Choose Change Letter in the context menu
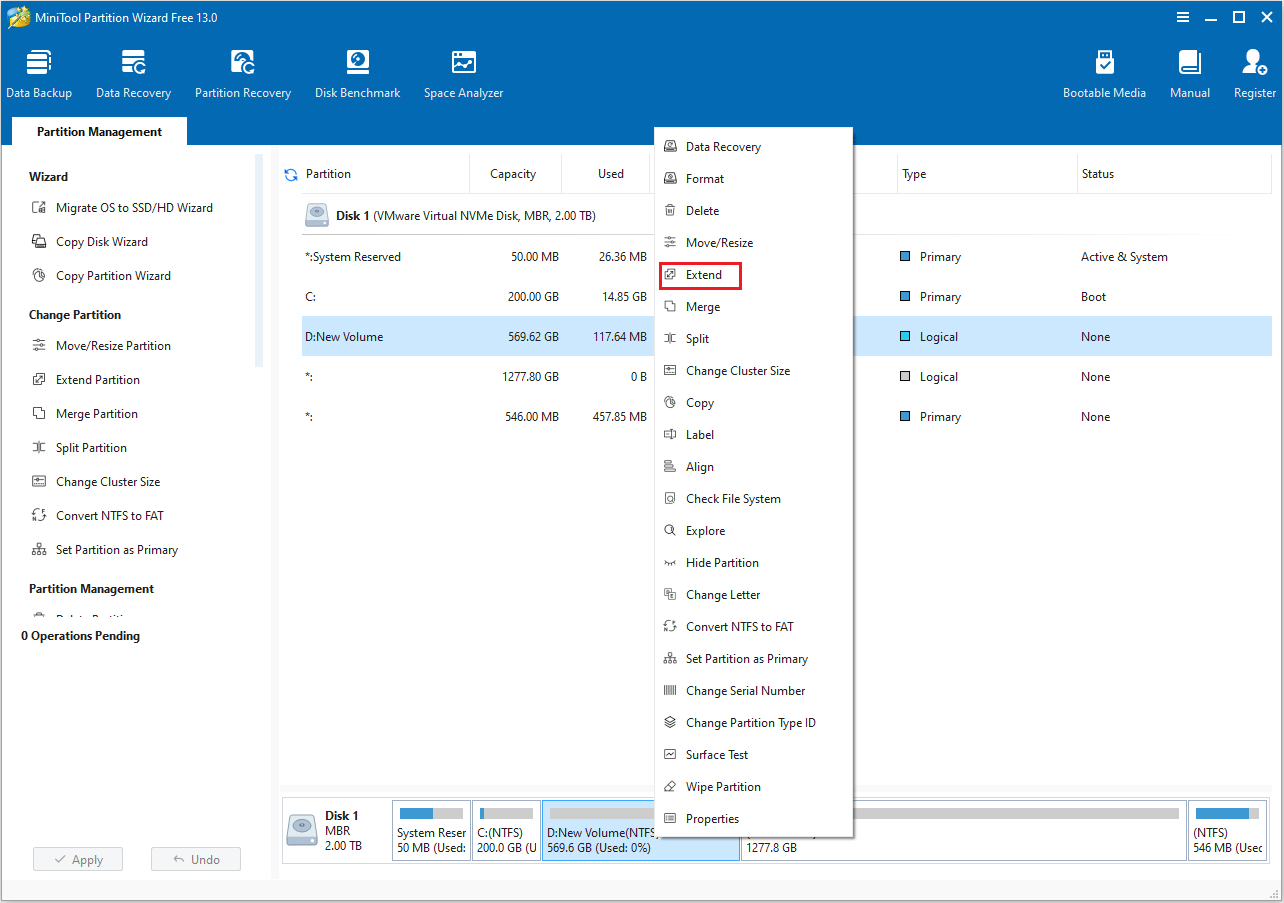The width and height of the screenshot is (1284, 903). [753, 595]
